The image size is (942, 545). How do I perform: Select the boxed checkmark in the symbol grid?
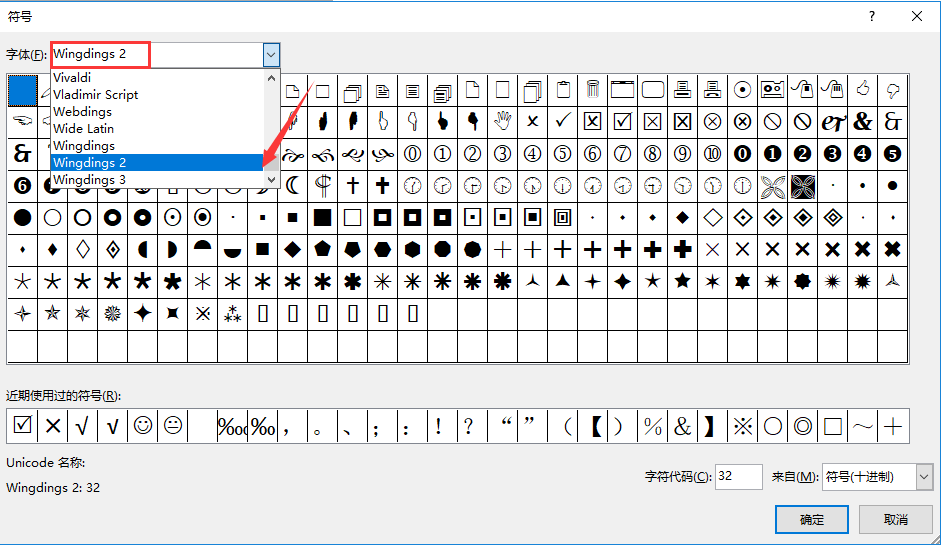click(622, 122)
